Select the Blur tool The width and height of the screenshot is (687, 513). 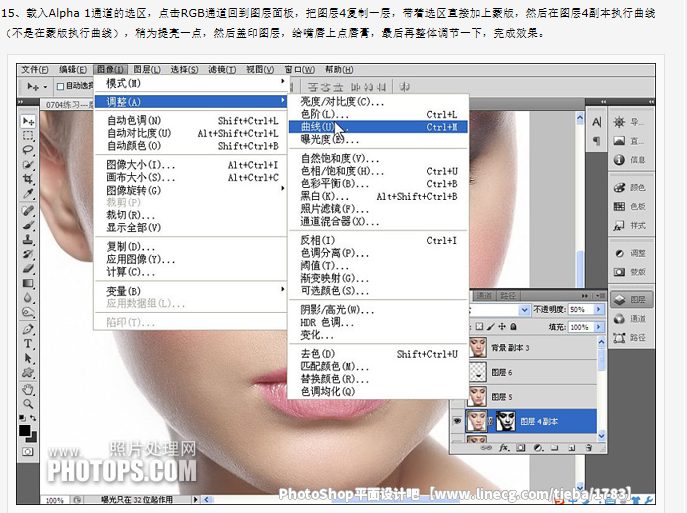[28, 298]
